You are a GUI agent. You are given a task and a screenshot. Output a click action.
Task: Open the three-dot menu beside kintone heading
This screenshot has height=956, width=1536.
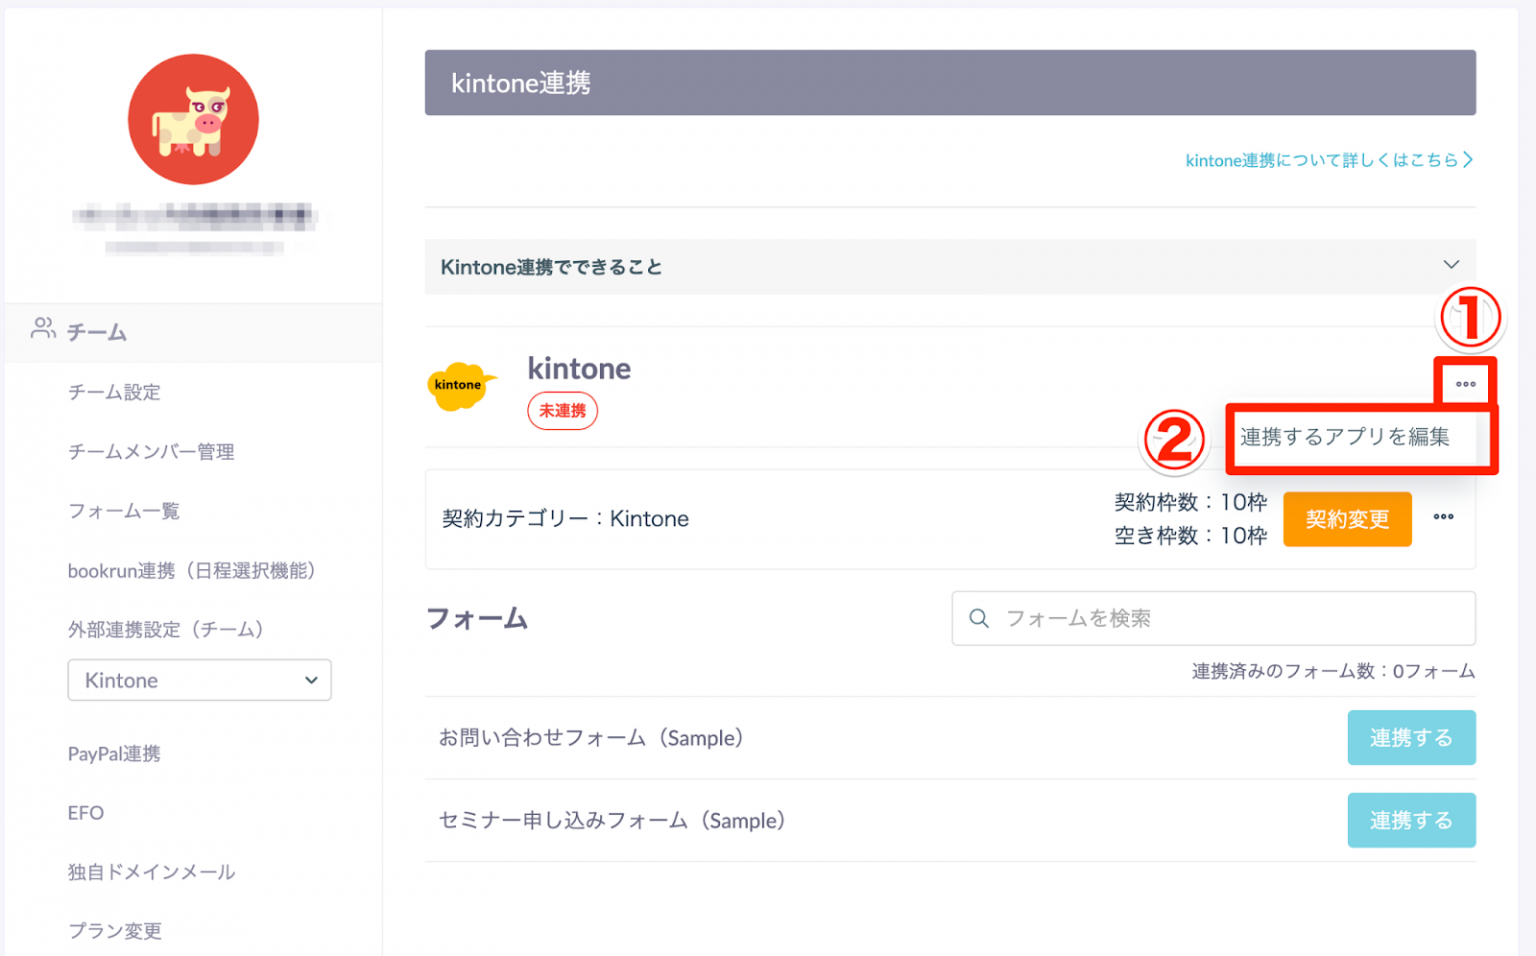(1466, 382)
